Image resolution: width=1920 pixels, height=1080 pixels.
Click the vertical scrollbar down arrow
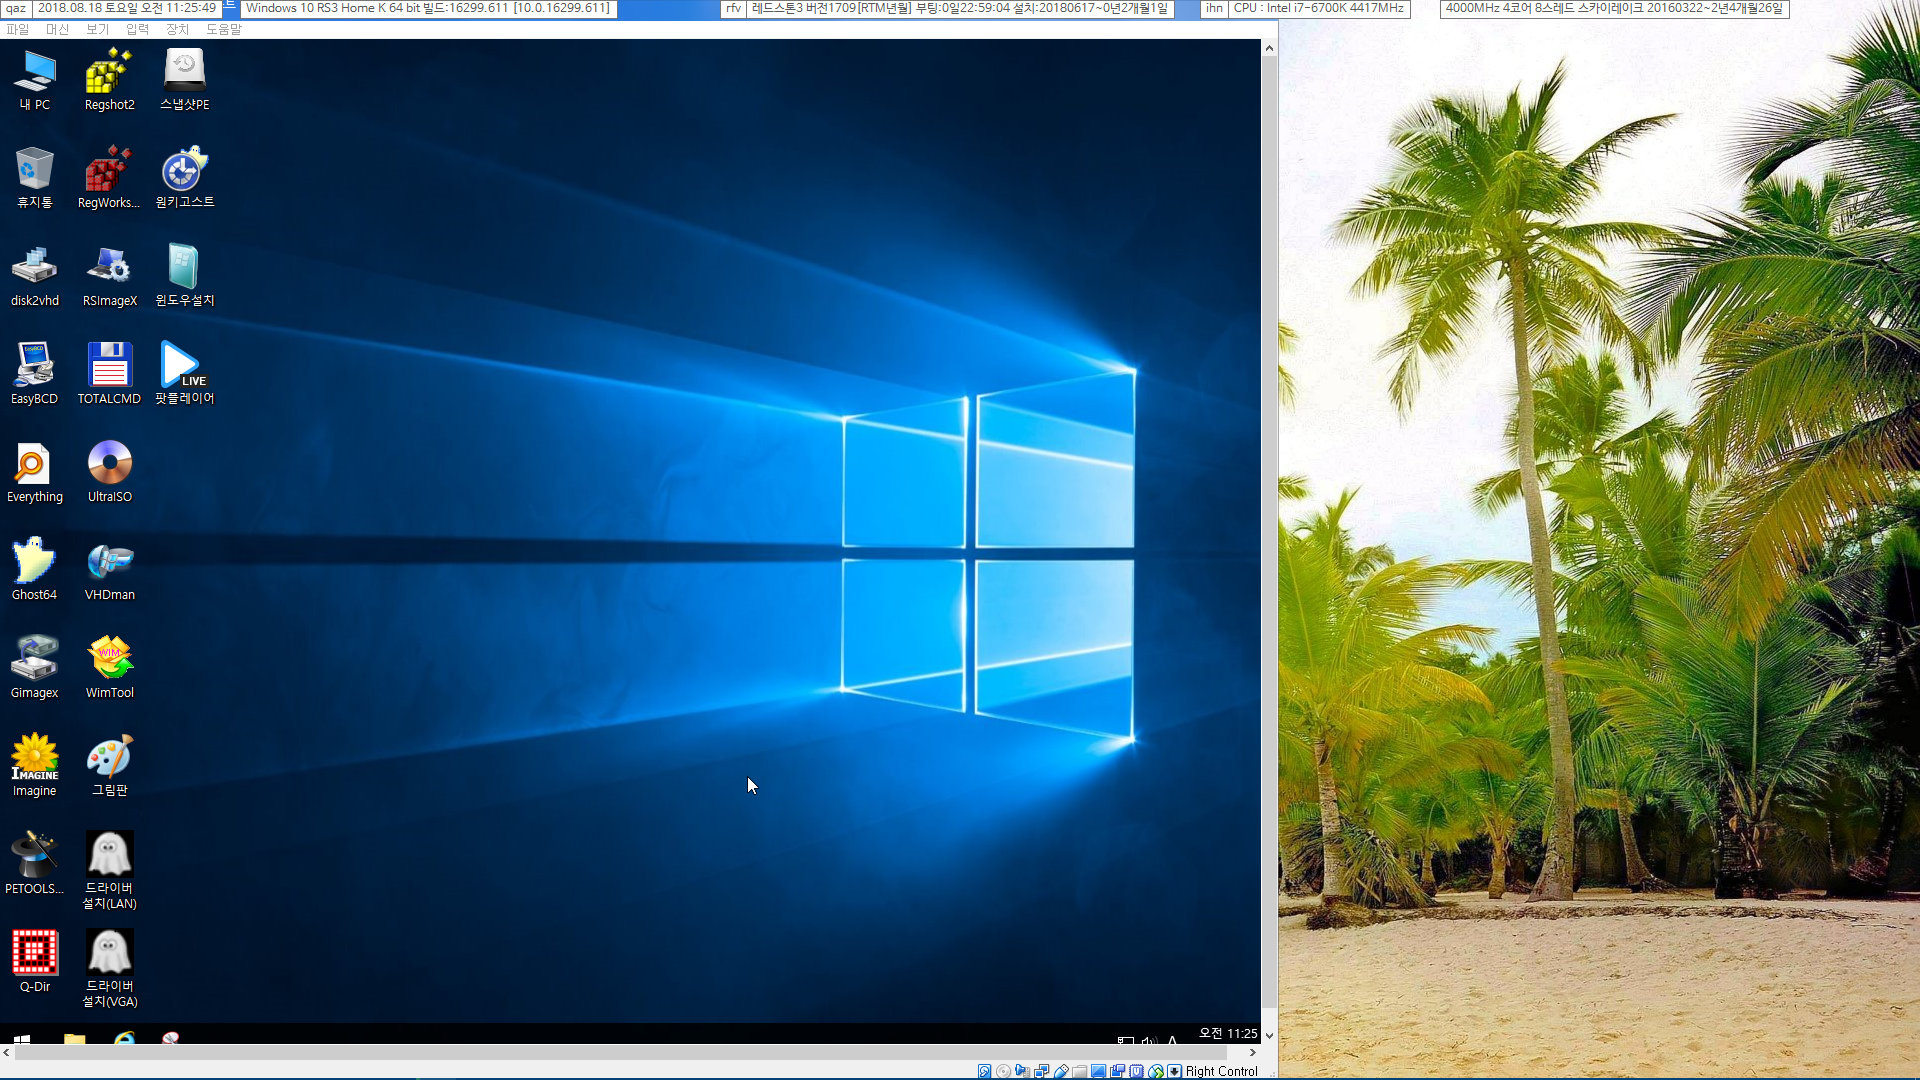coord(1269,1036)
